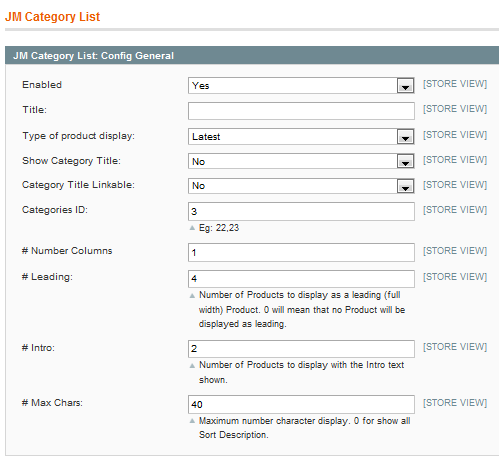Focus the Number Columns field
Viewport: 499px width, 471px height.
[301, 252]
